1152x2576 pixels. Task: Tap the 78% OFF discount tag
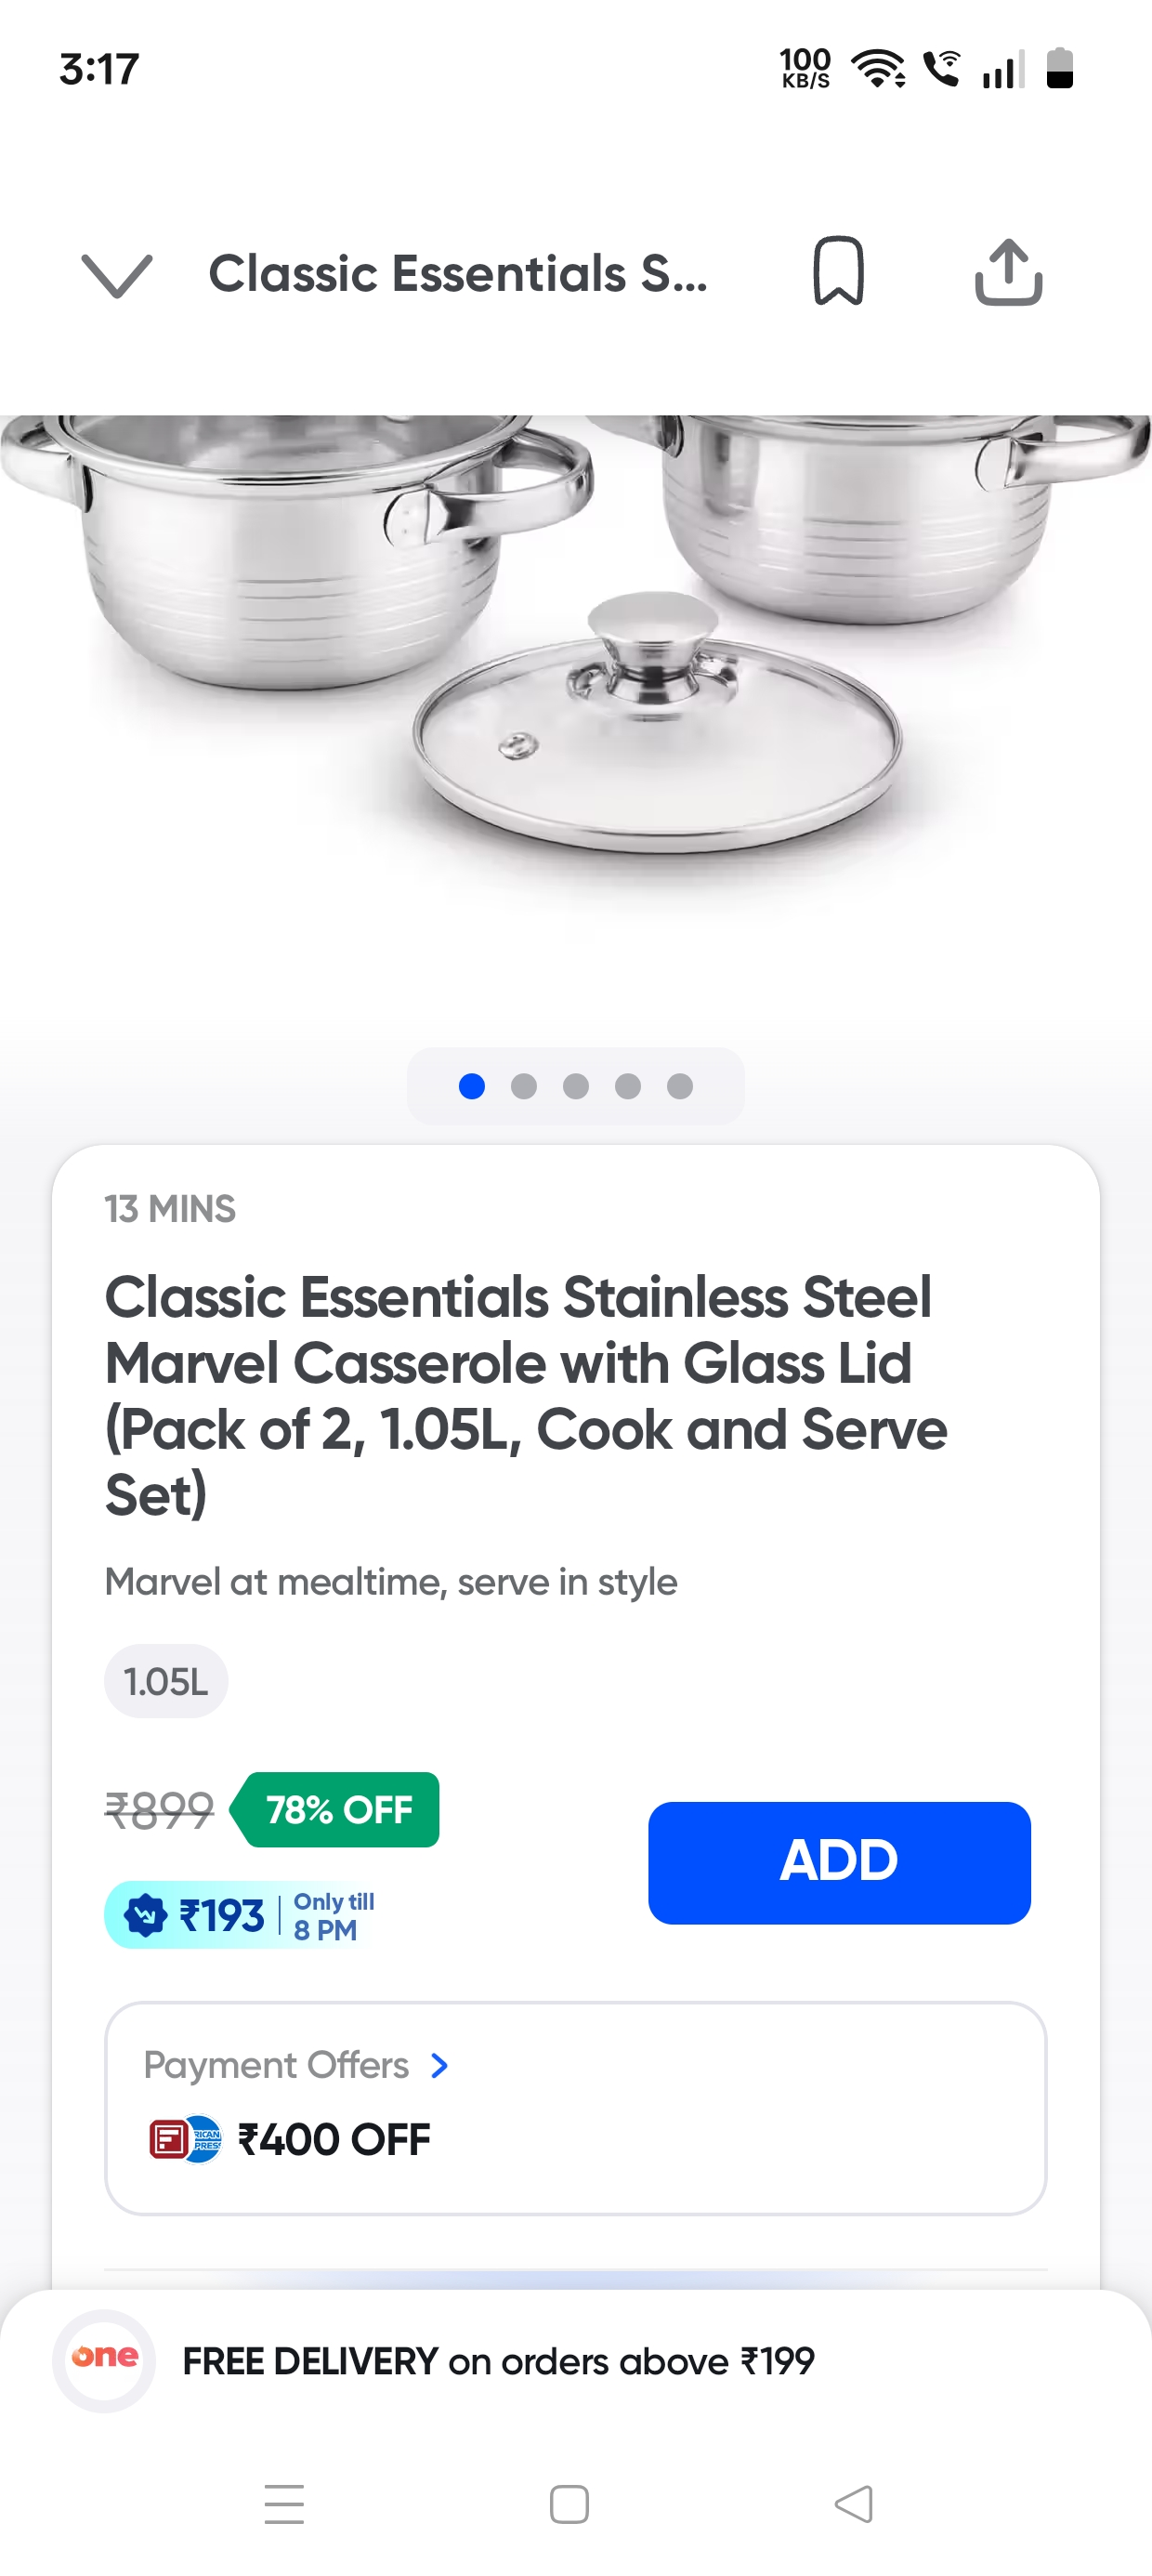(338, 1810)
